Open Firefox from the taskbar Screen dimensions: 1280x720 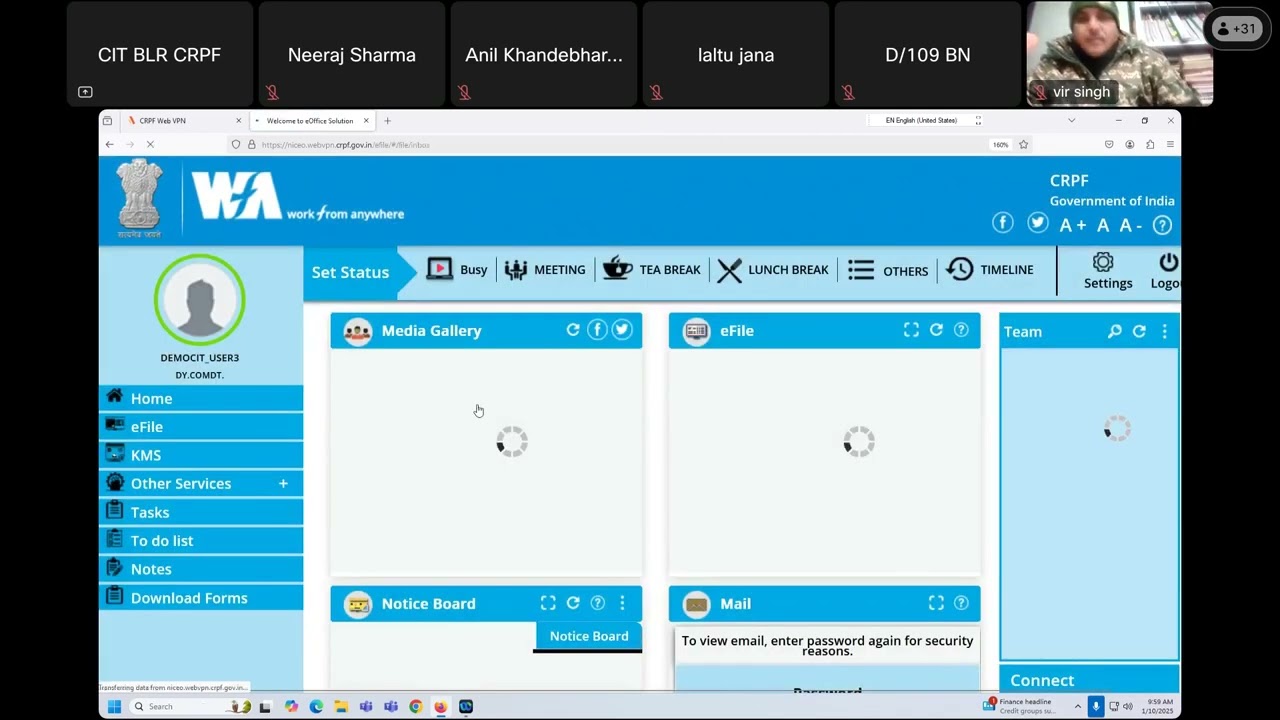pyautogui.click(x=440, y=707)
